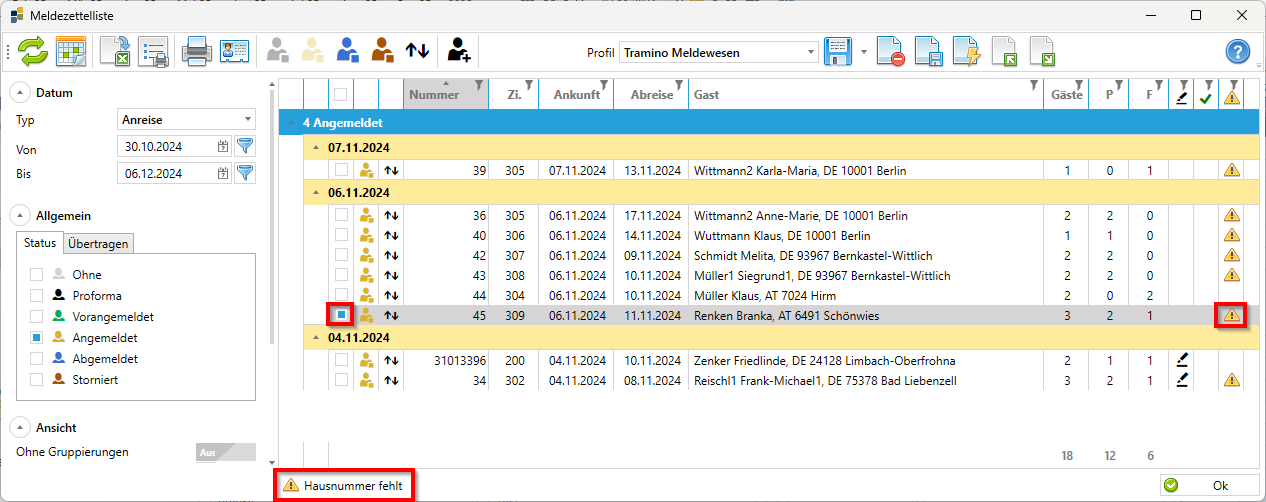This screenshot has width=1266, height=502.
Task: Check the row for Wuttmann Klaus
Action: pos(341,235)
